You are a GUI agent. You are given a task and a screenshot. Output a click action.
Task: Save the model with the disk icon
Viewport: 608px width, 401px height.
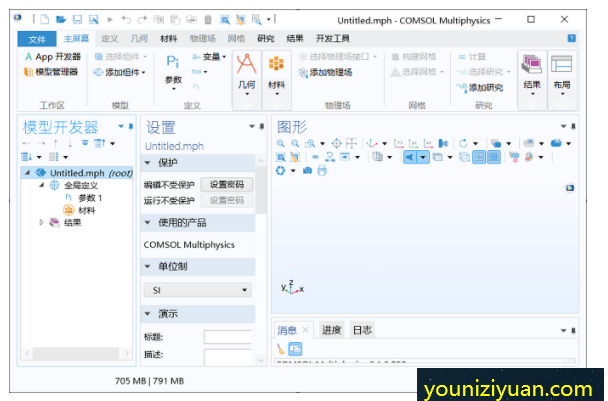coord(78,19)
